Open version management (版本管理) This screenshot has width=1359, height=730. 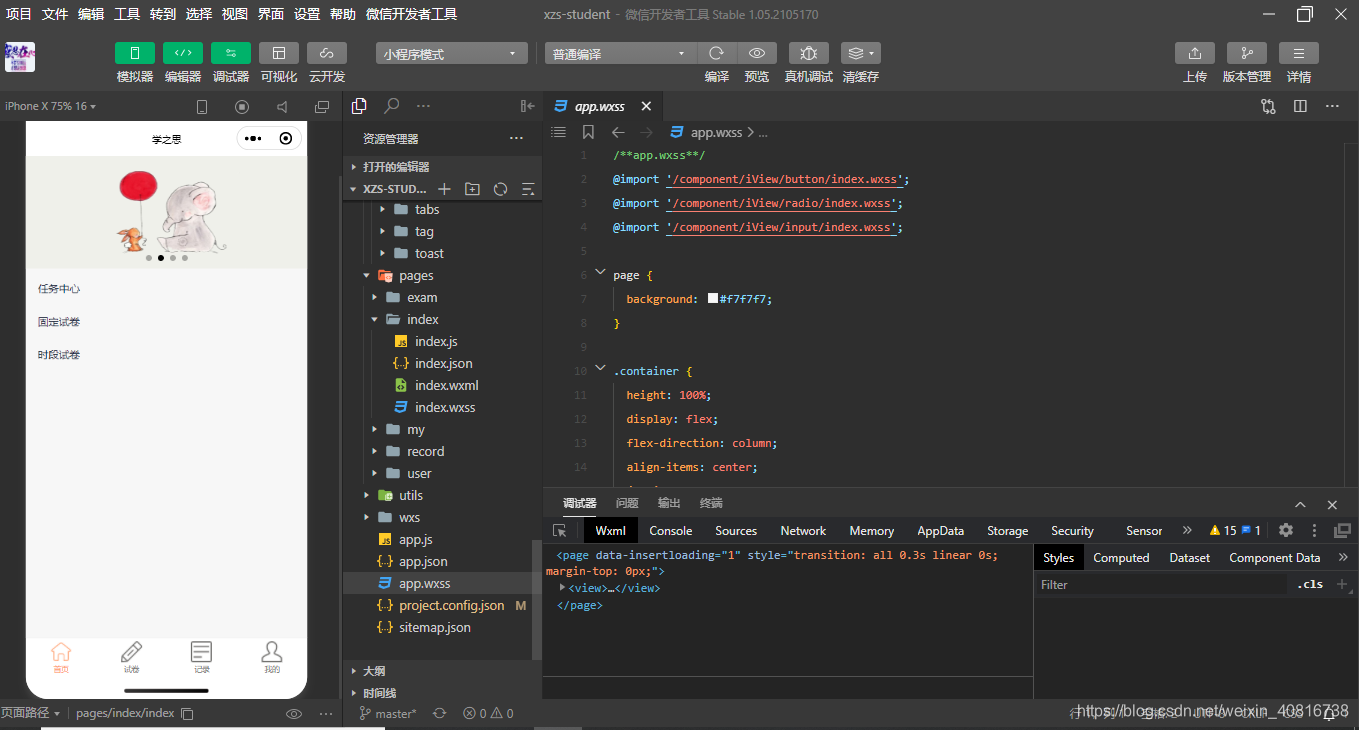click(x=1247, y=53)
